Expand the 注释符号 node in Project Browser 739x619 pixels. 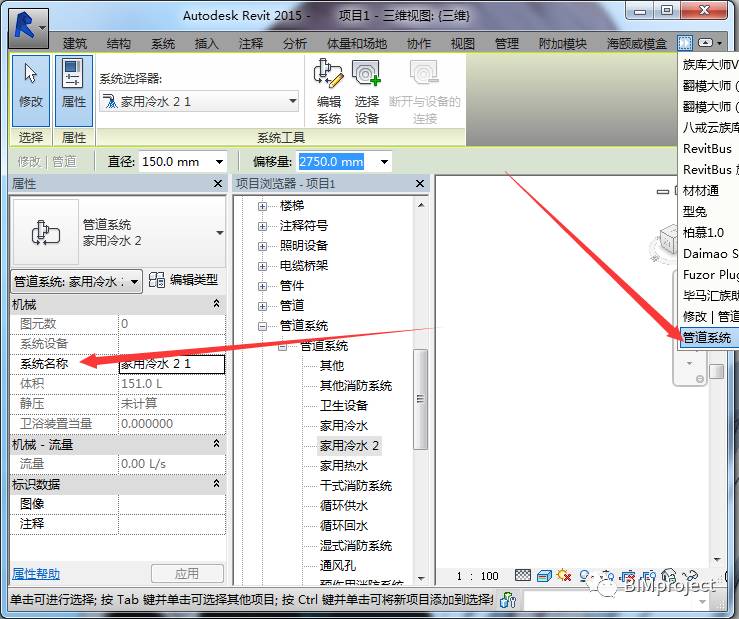tap(263, 226)
